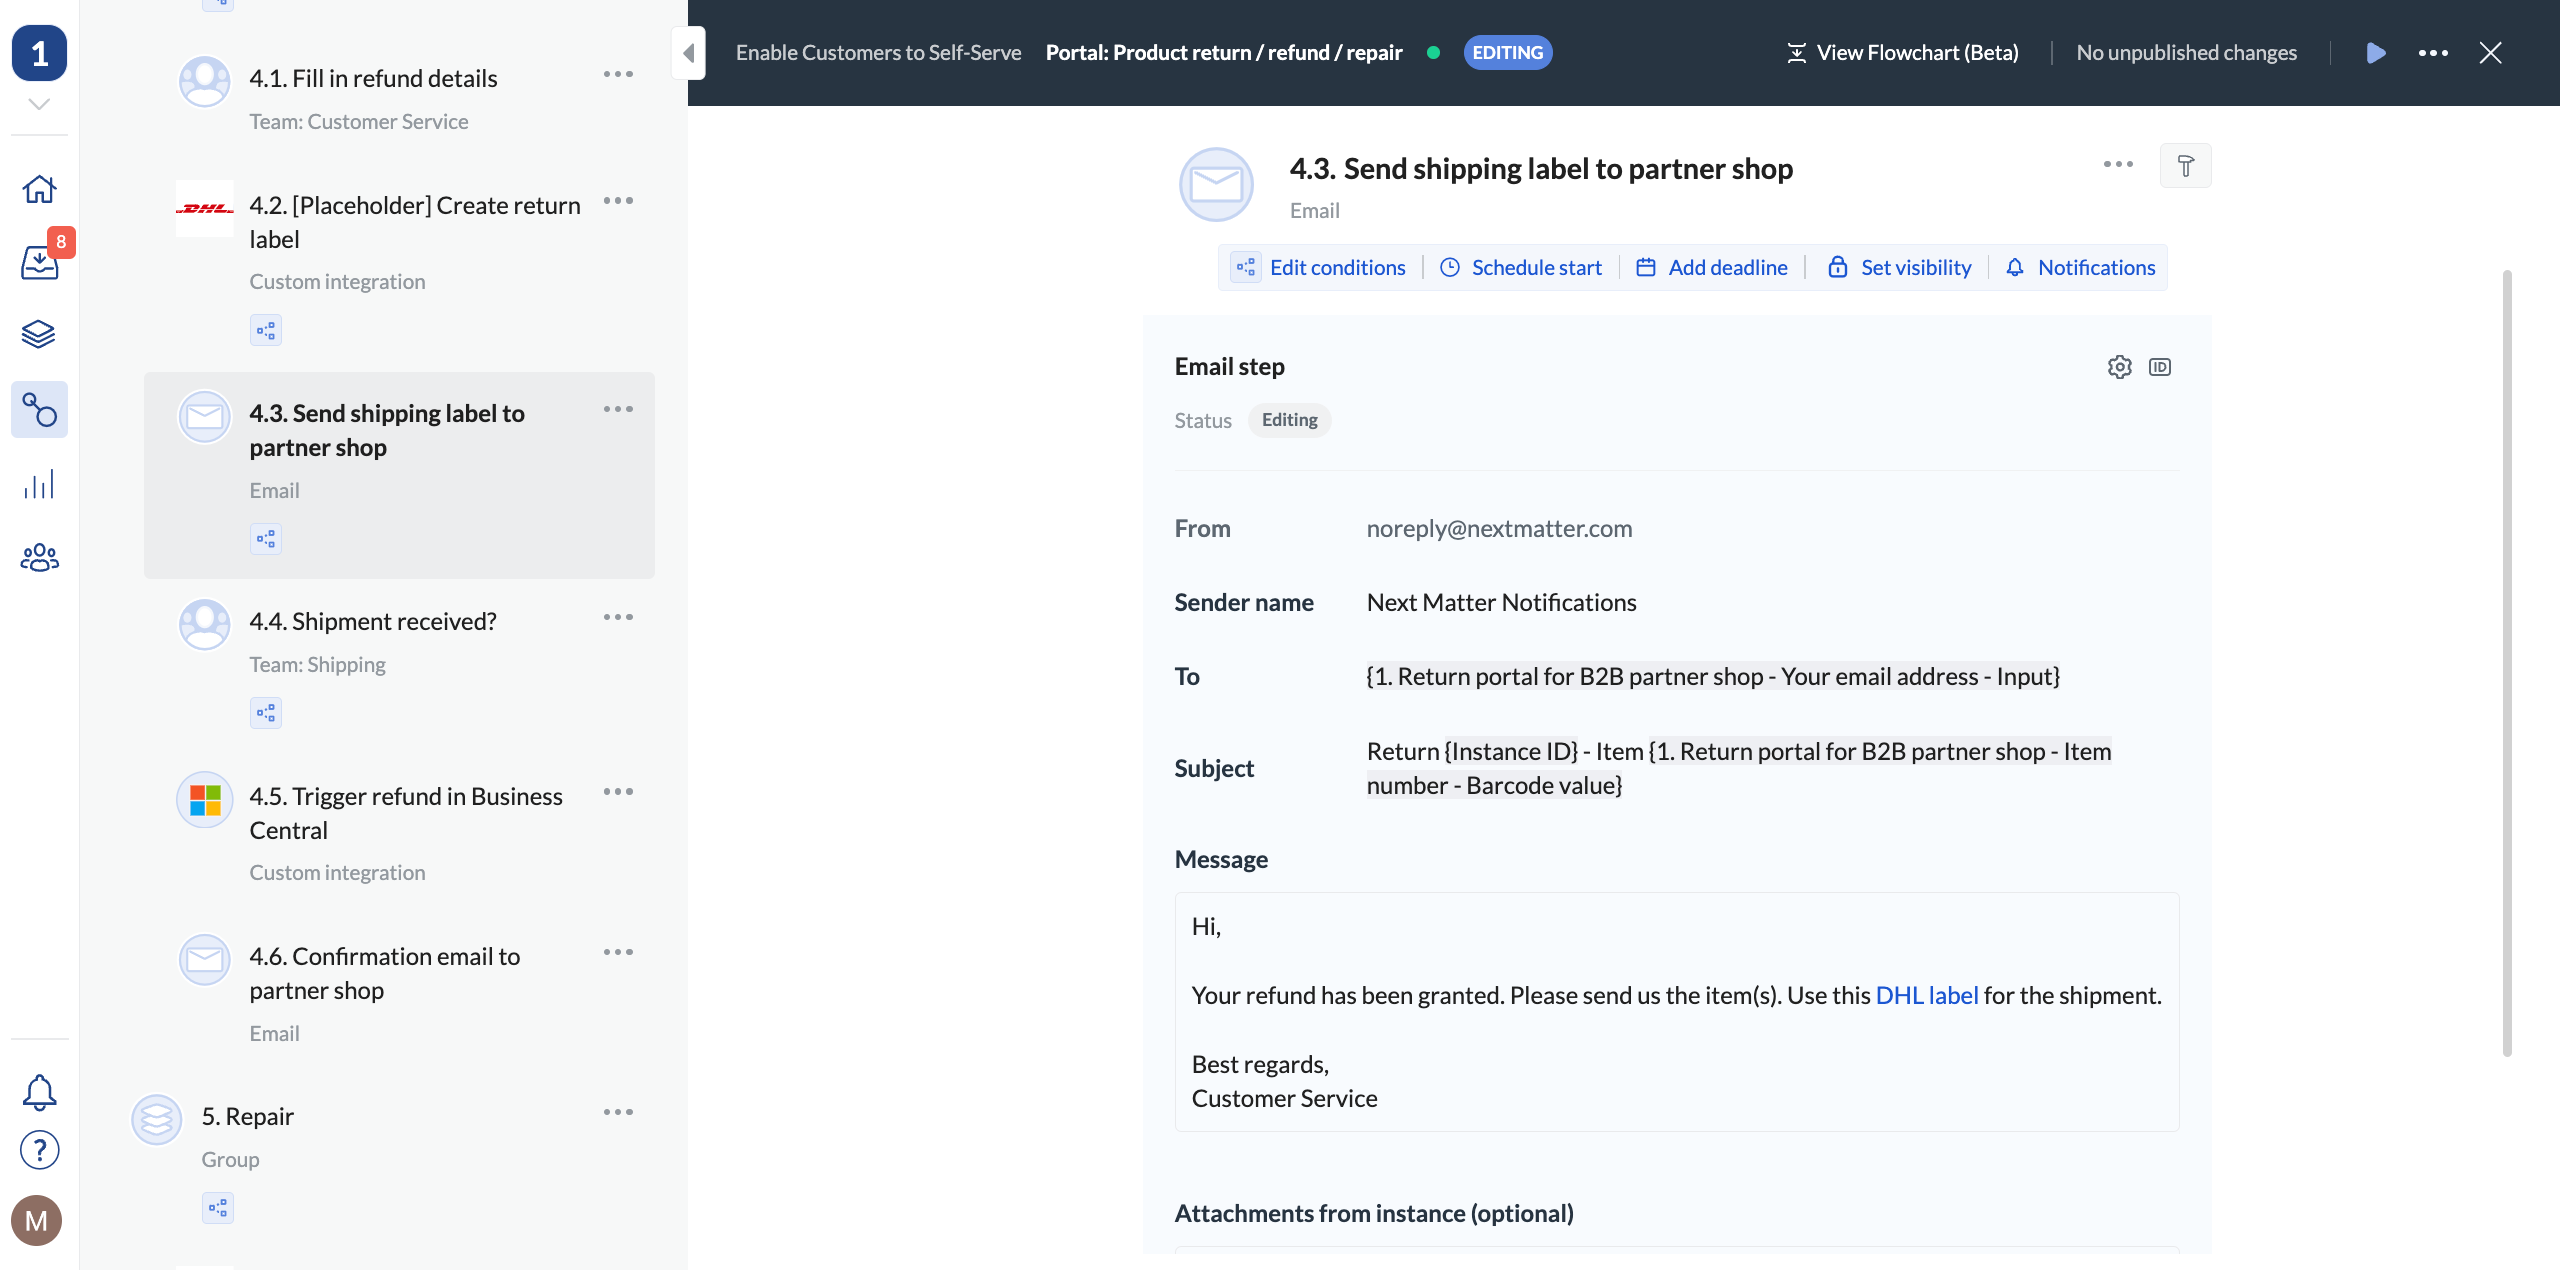Image resolution: width=2561 pixels, height=1271 pixels.
Task: Open Schedule start options
Action: [x=1521, y=266]
